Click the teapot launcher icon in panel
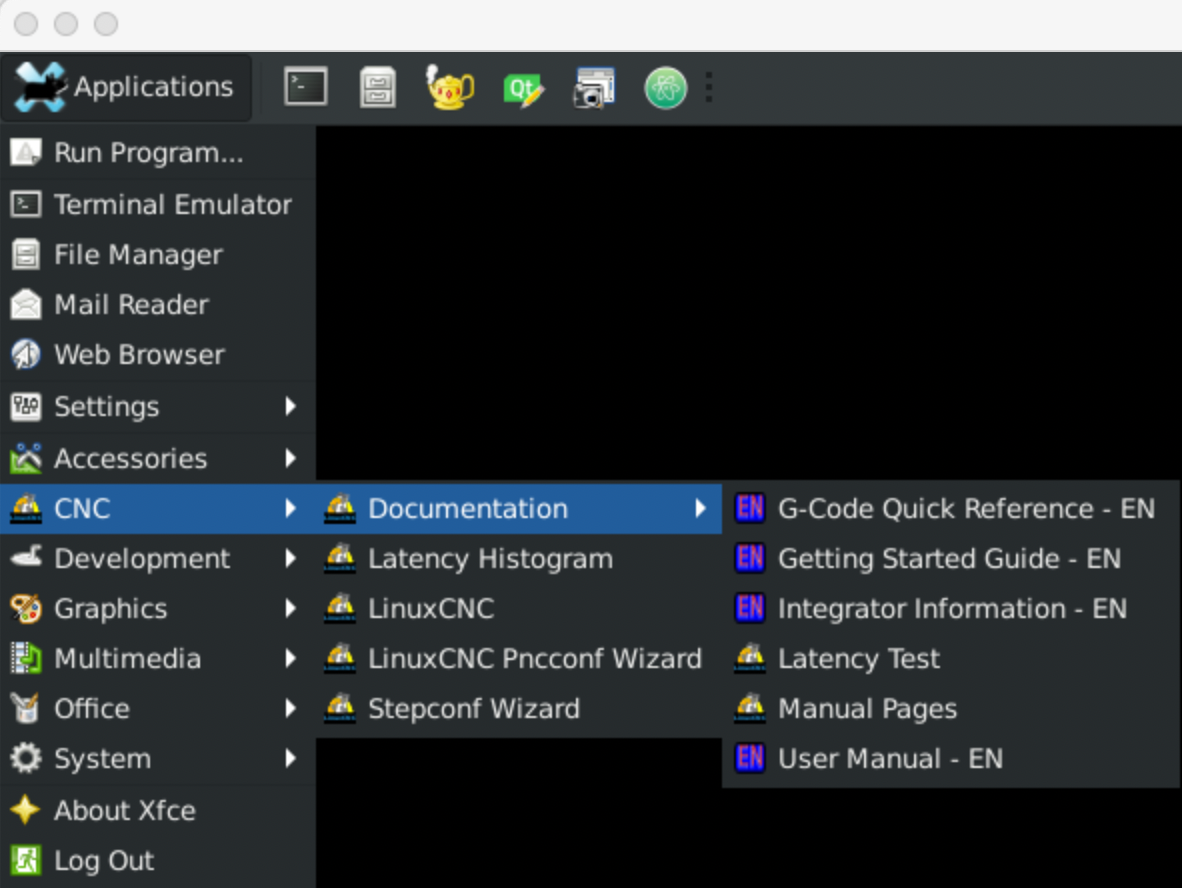Screen dimensions: 1182x888 coord(450,87)
